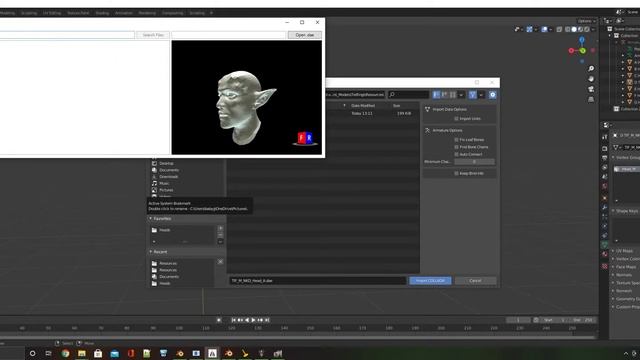Jump to timeline end frame
The height and width of the screenshot is (360, 640).
coord(267,320)
